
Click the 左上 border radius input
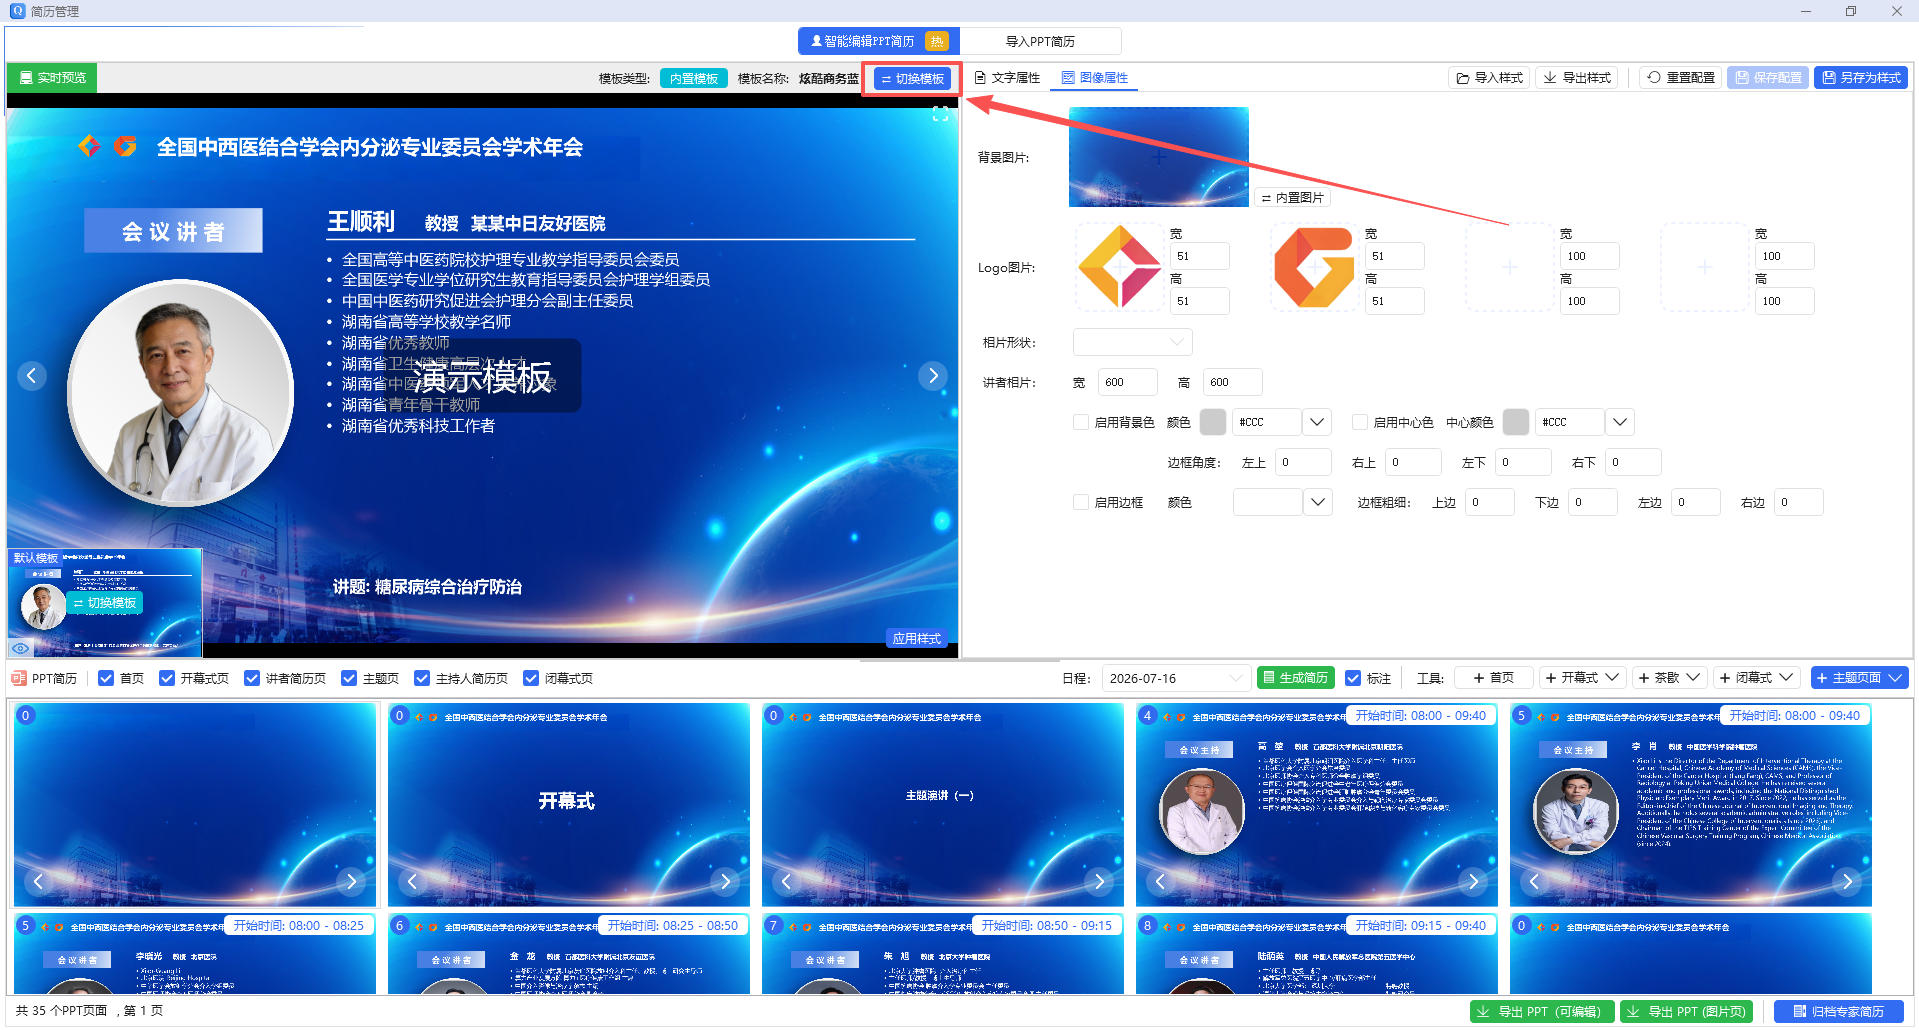[1302, 462]
